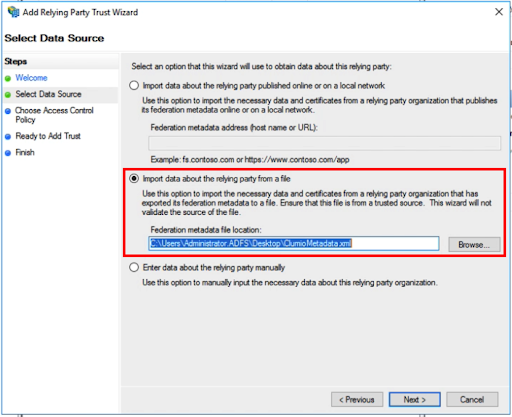Proceed with the Next button
The width and height of the screenshot is (512, 417).
coord(415,399)
